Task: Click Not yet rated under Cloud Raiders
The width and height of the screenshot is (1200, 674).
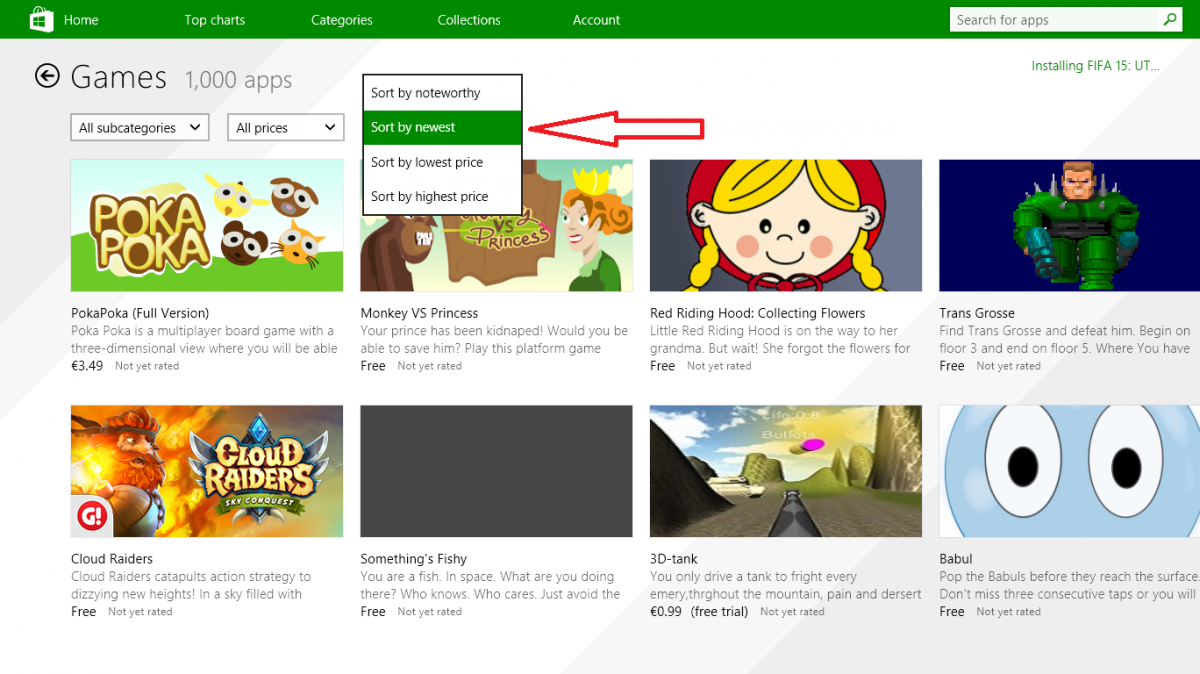Action: (140, 612)
